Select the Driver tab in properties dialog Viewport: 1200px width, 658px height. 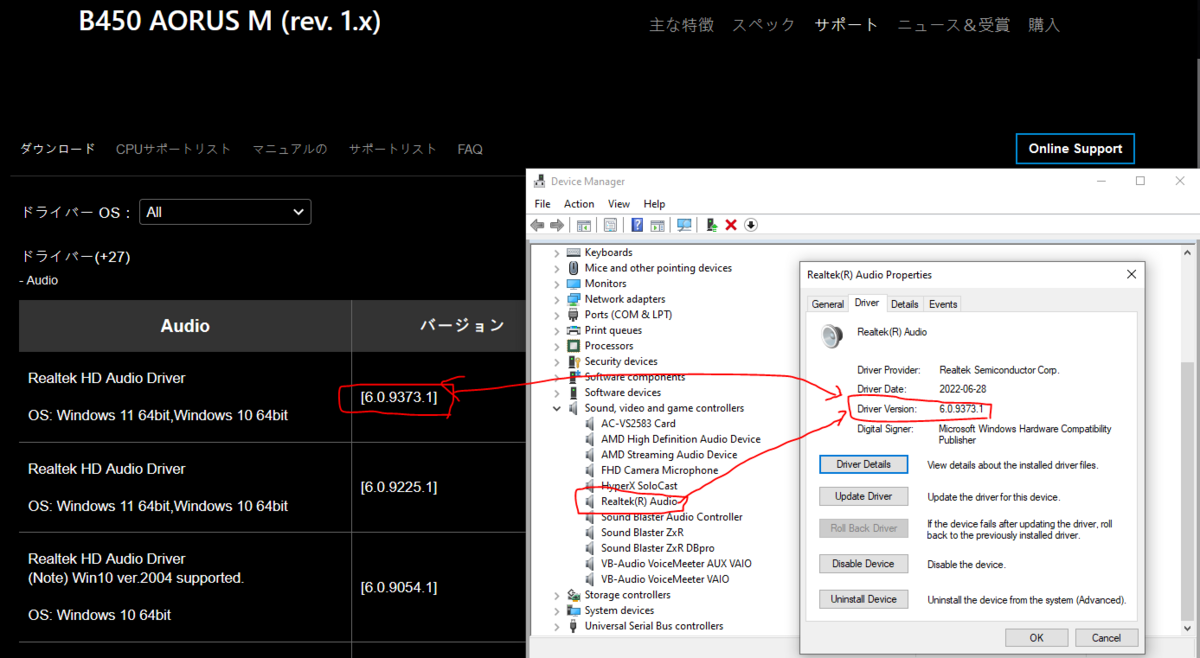[867, 303]
